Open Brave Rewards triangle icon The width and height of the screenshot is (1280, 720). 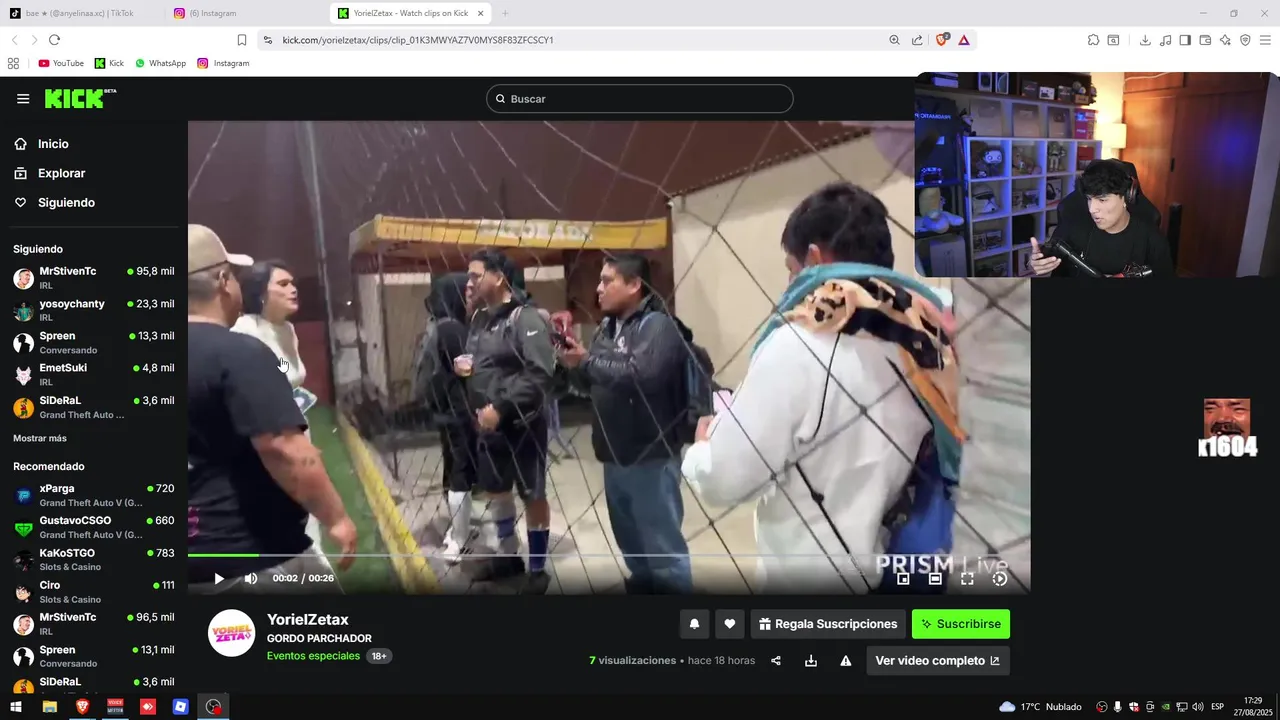964,40
